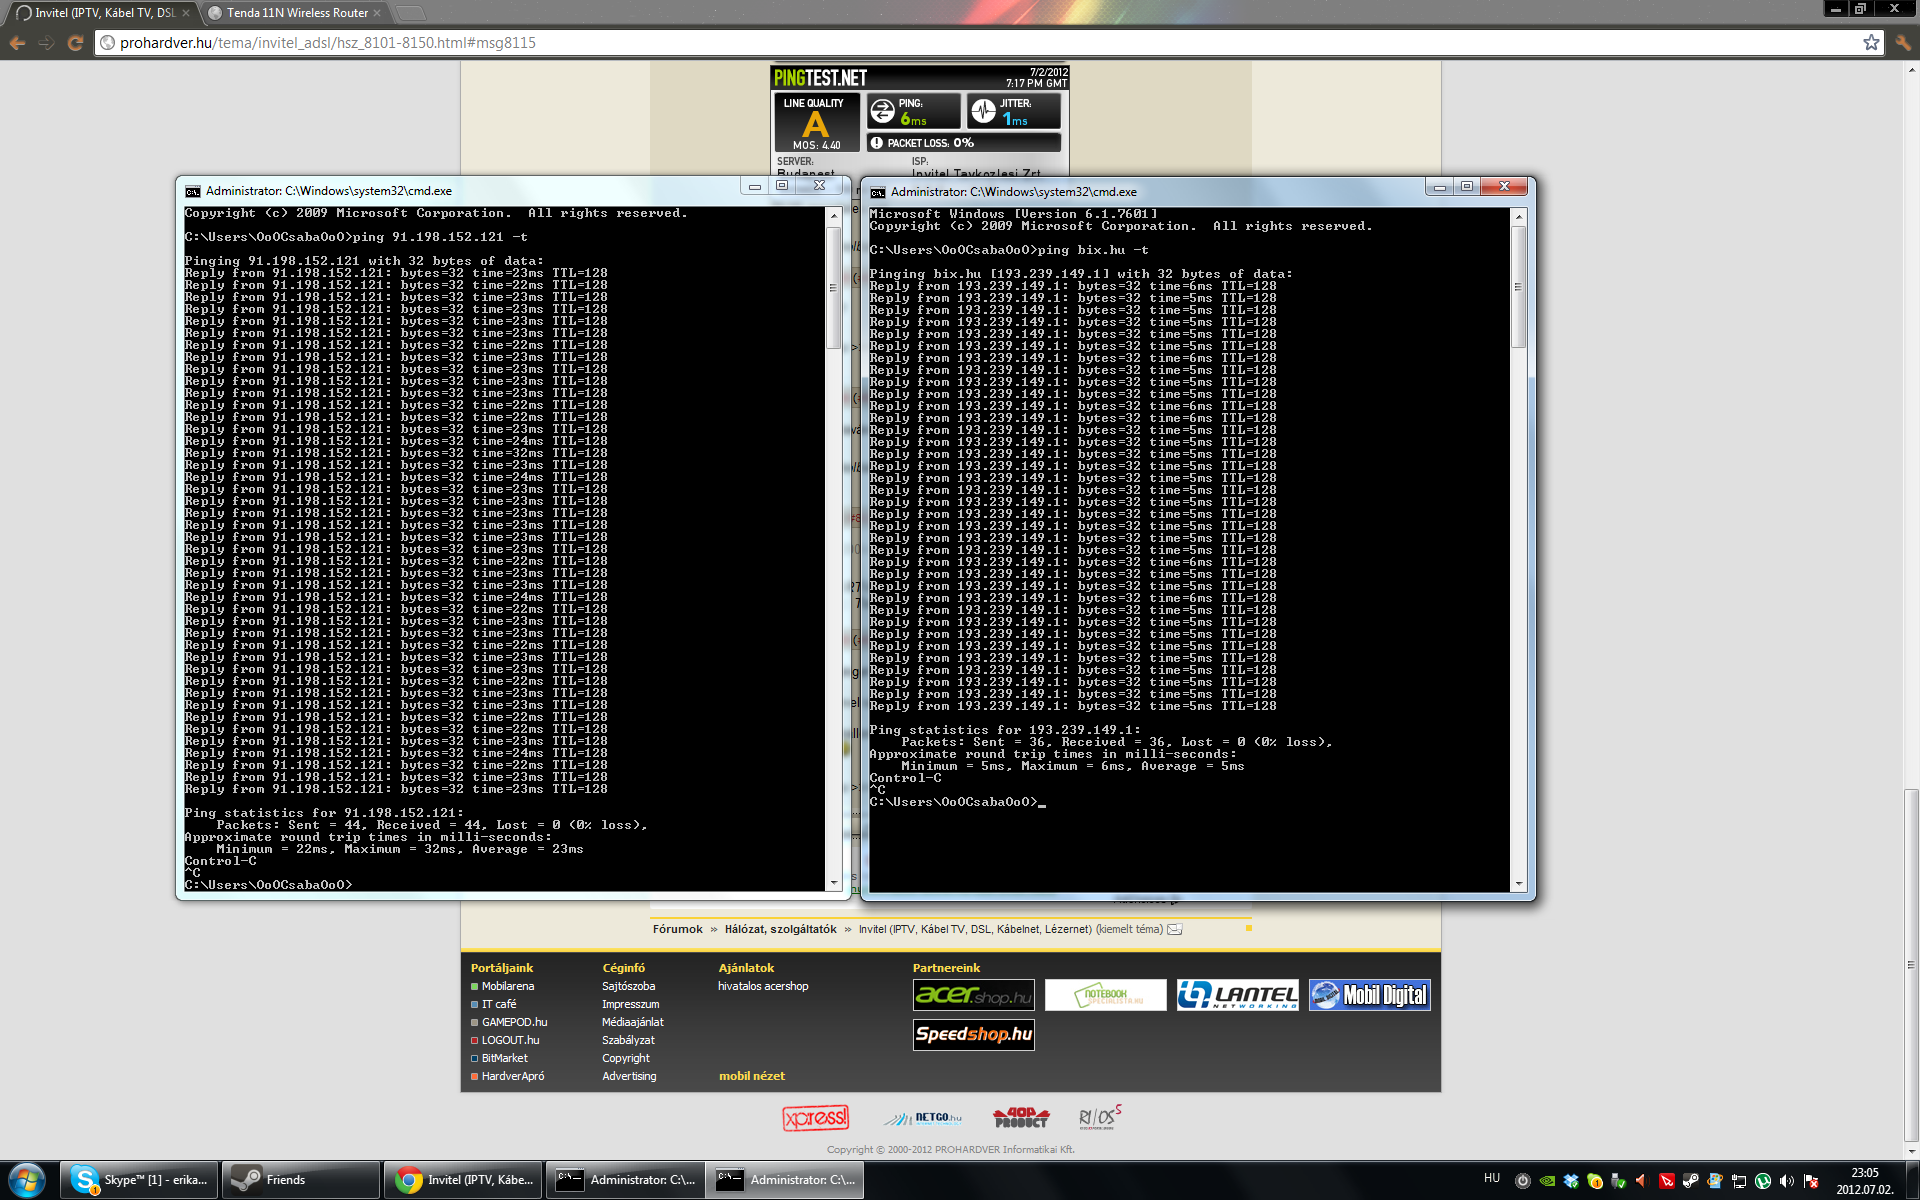1920x1200 pixels.
Task: Open the Windows Start orb
Action: 27,1180
